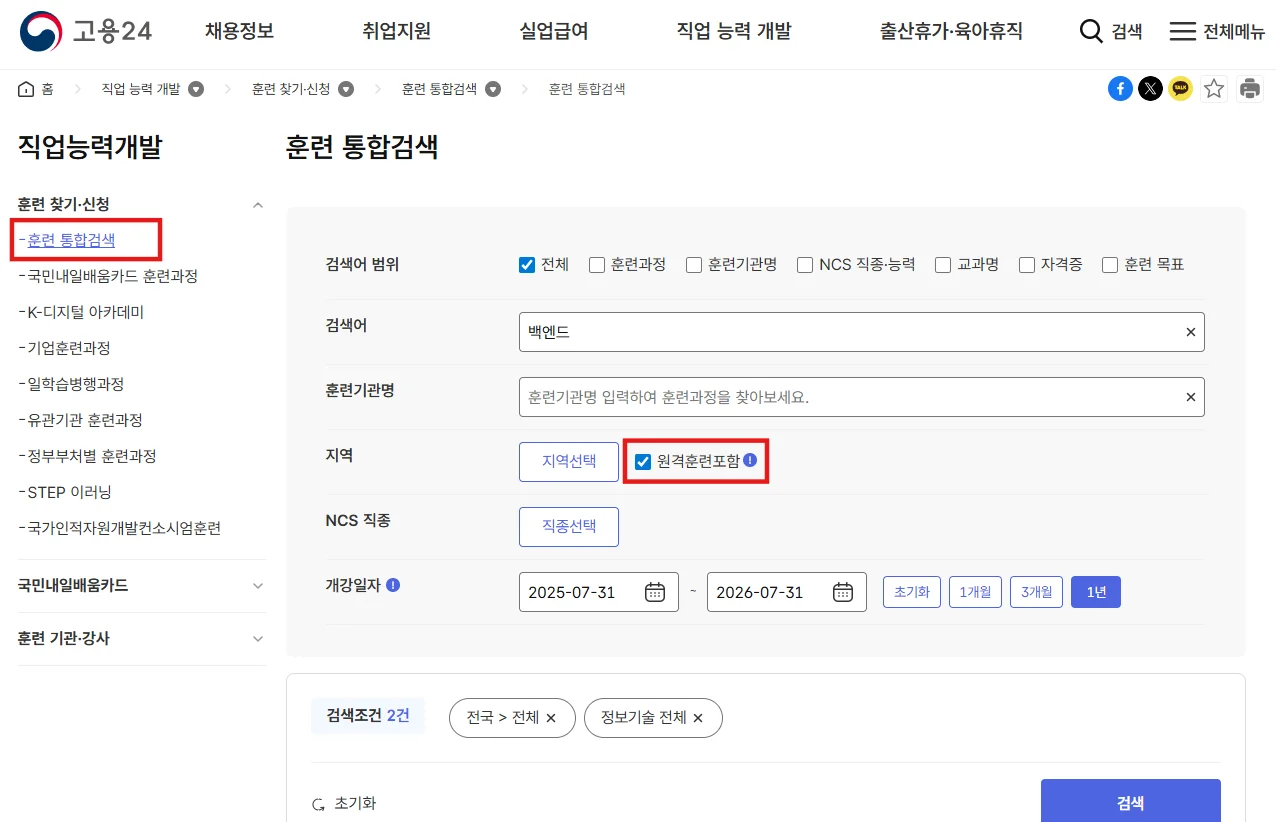Share page via KakaoTalk icon

click(1181, 89)
